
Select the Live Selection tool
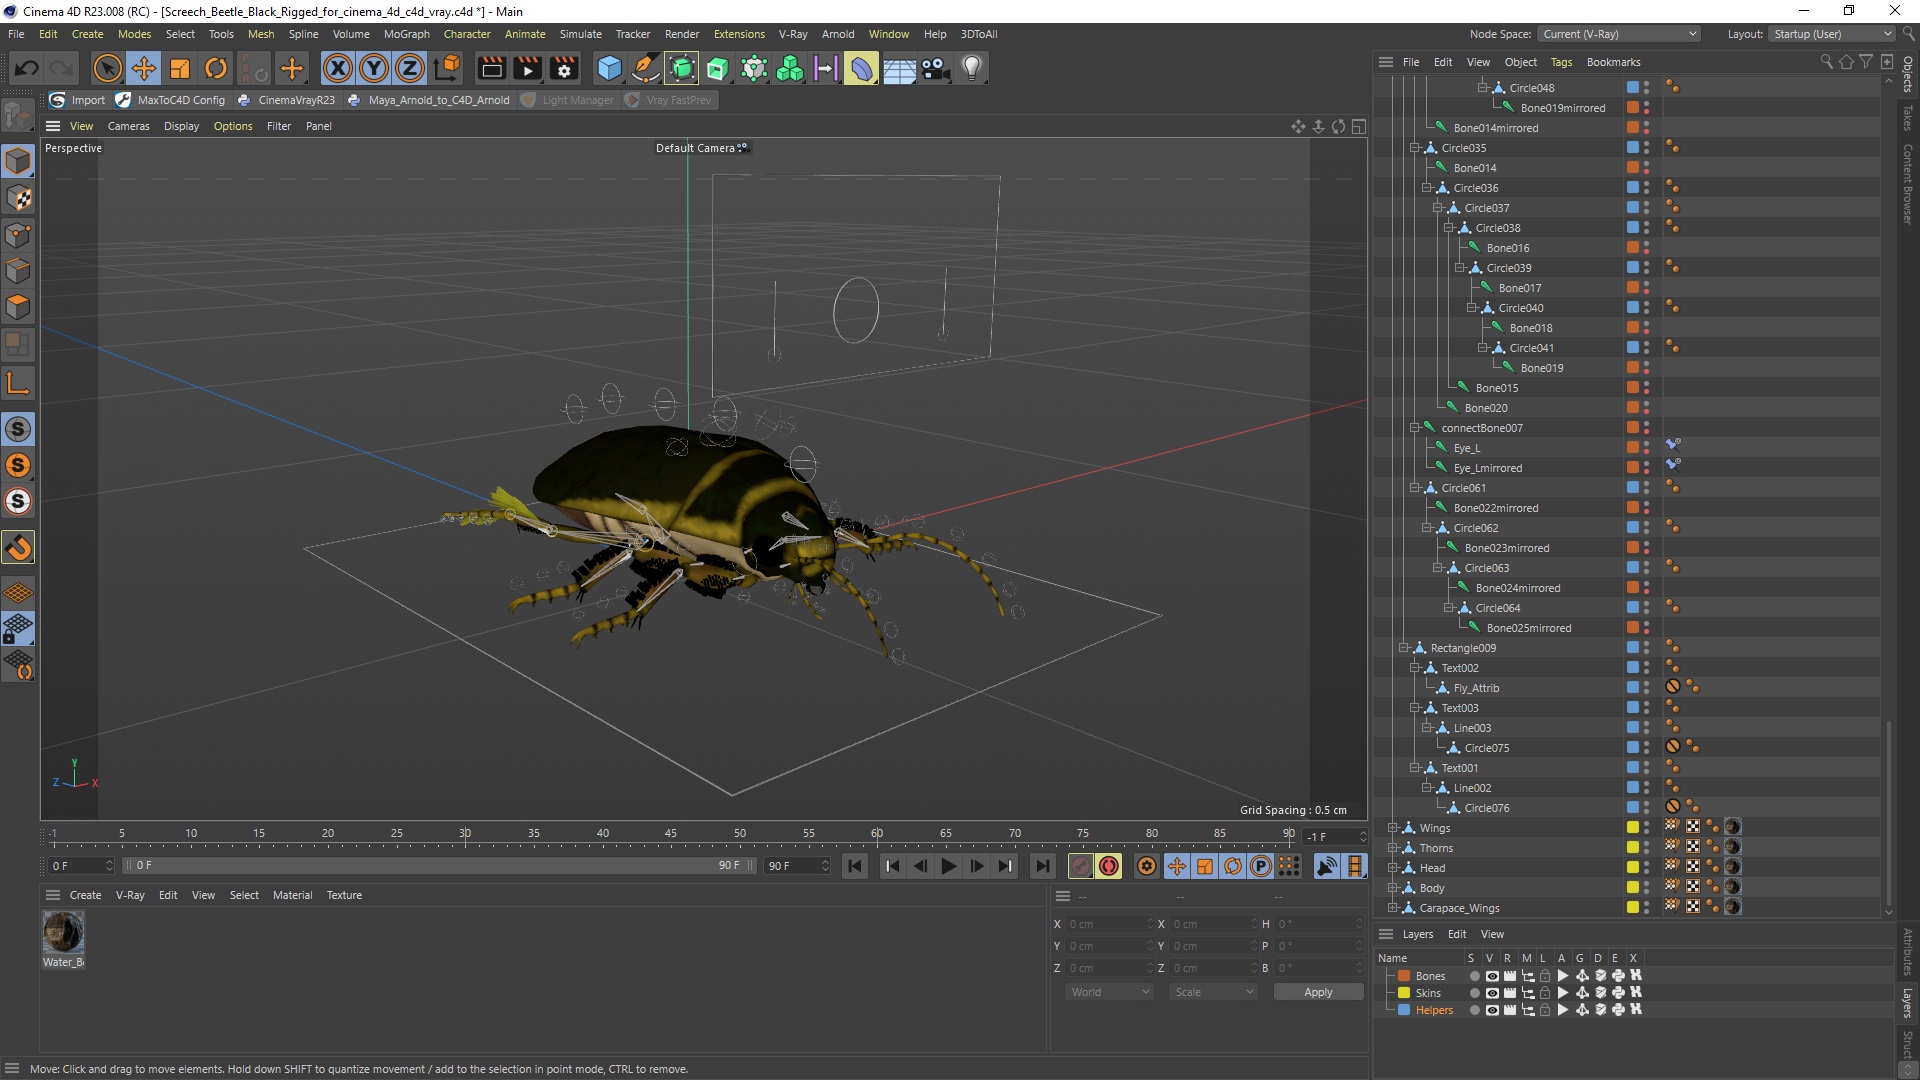pyautogui.click(x=107, y=68)
